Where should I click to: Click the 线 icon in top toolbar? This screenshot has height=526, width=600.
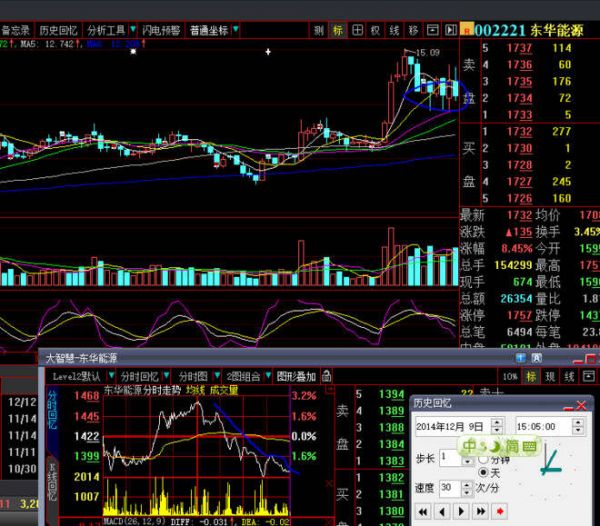click(394, 31)
